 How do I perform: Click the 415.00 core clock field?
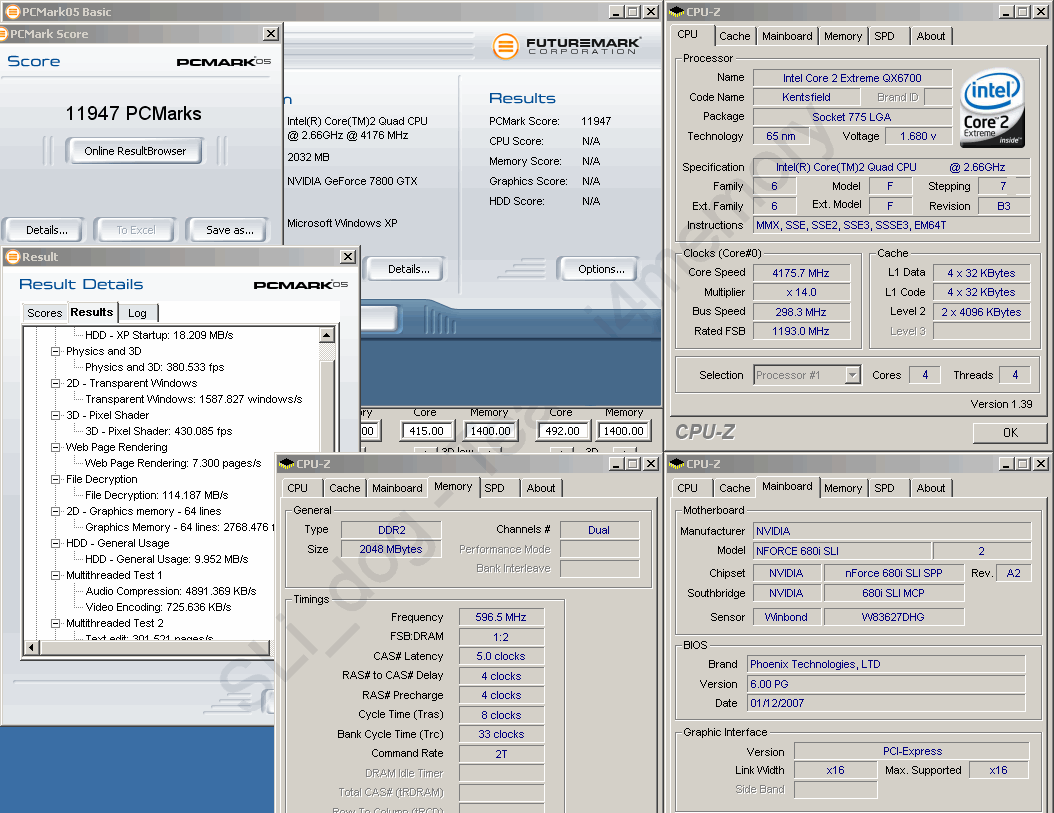426,431
